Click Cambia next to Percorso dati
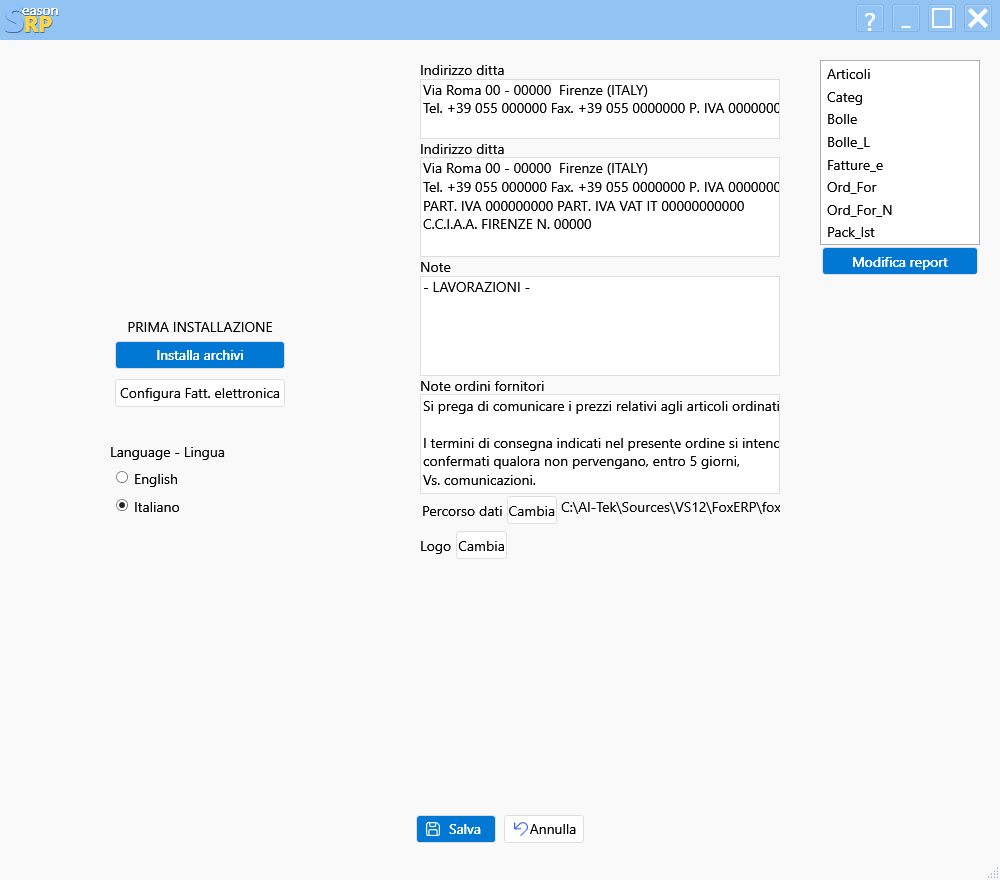Image resolution: width=1000 pixels, height=880 pixels. [x=531, y=510]
